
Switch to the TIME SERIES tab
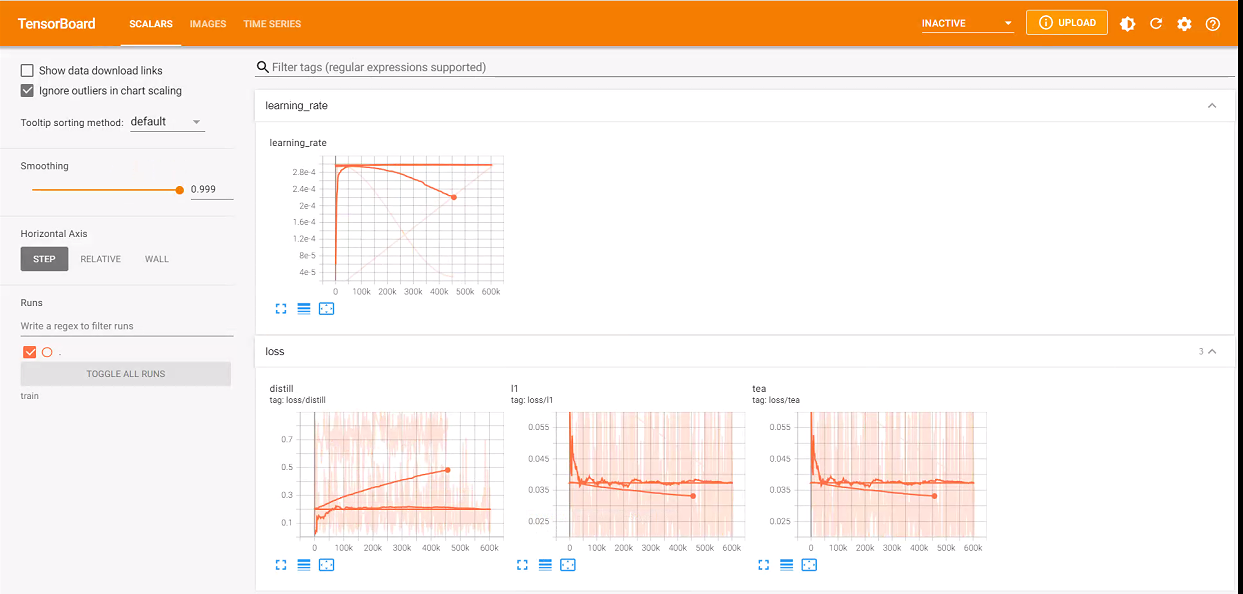click(272, 24)
